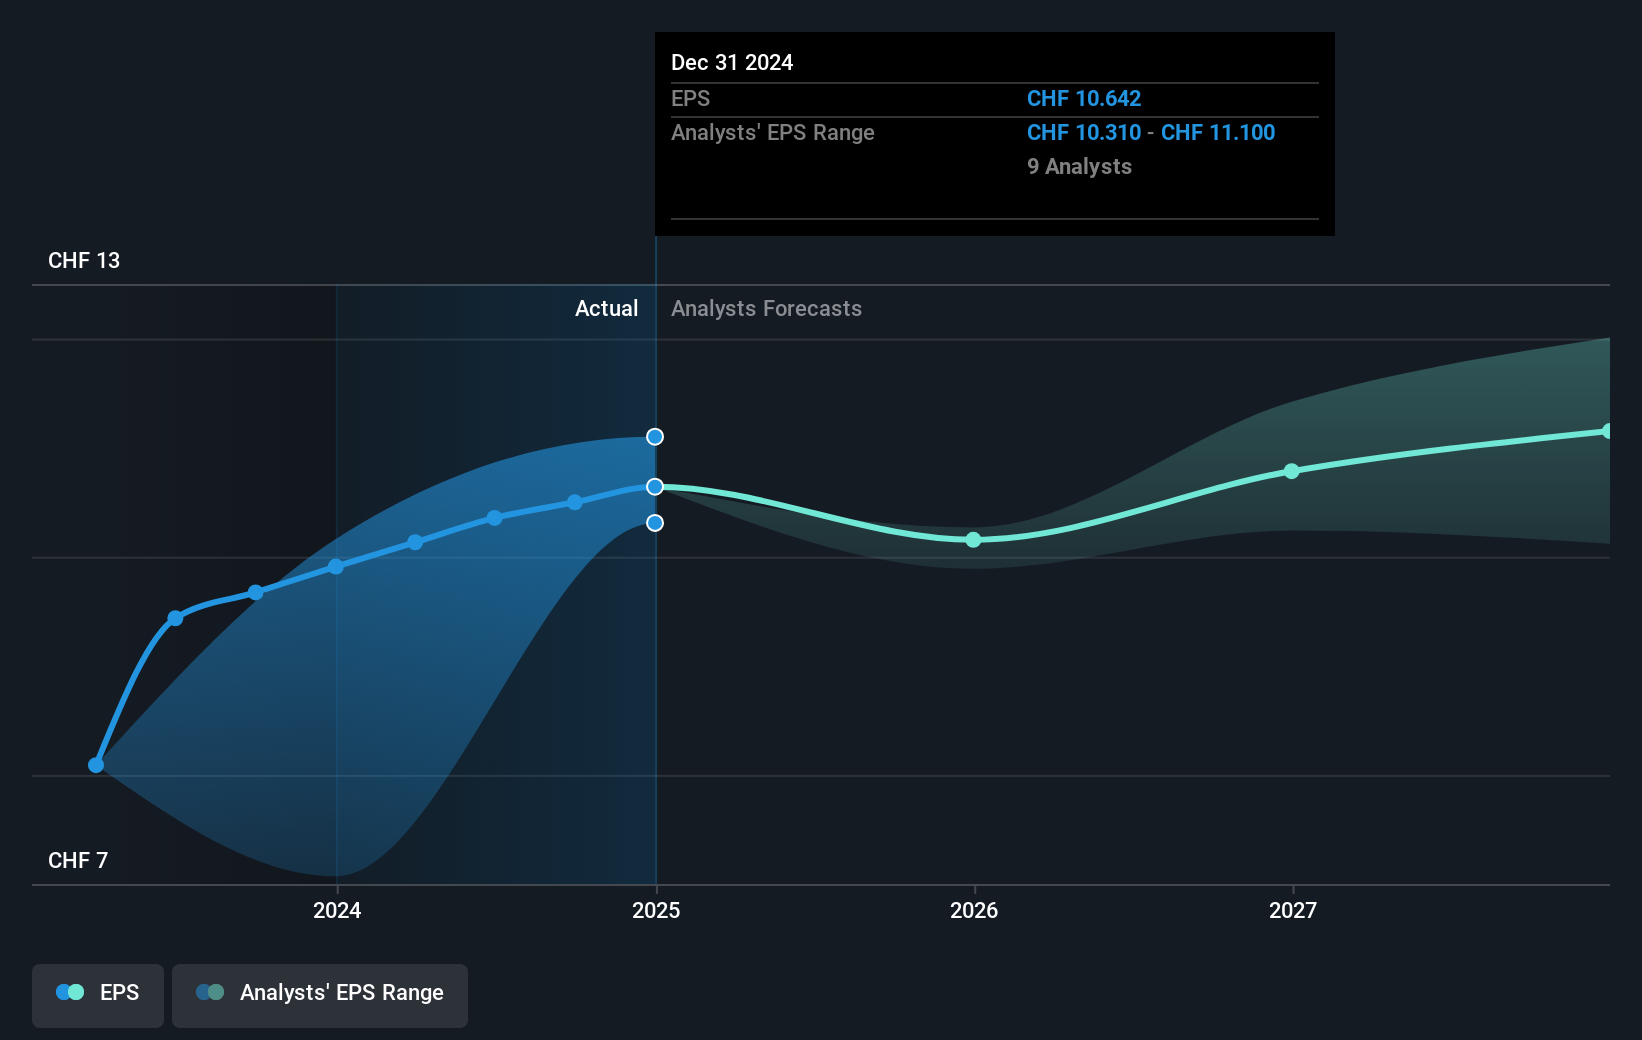Click the CHF 11.100 range value
Screen dimensions: 1642x1040
click(1218, 132)
